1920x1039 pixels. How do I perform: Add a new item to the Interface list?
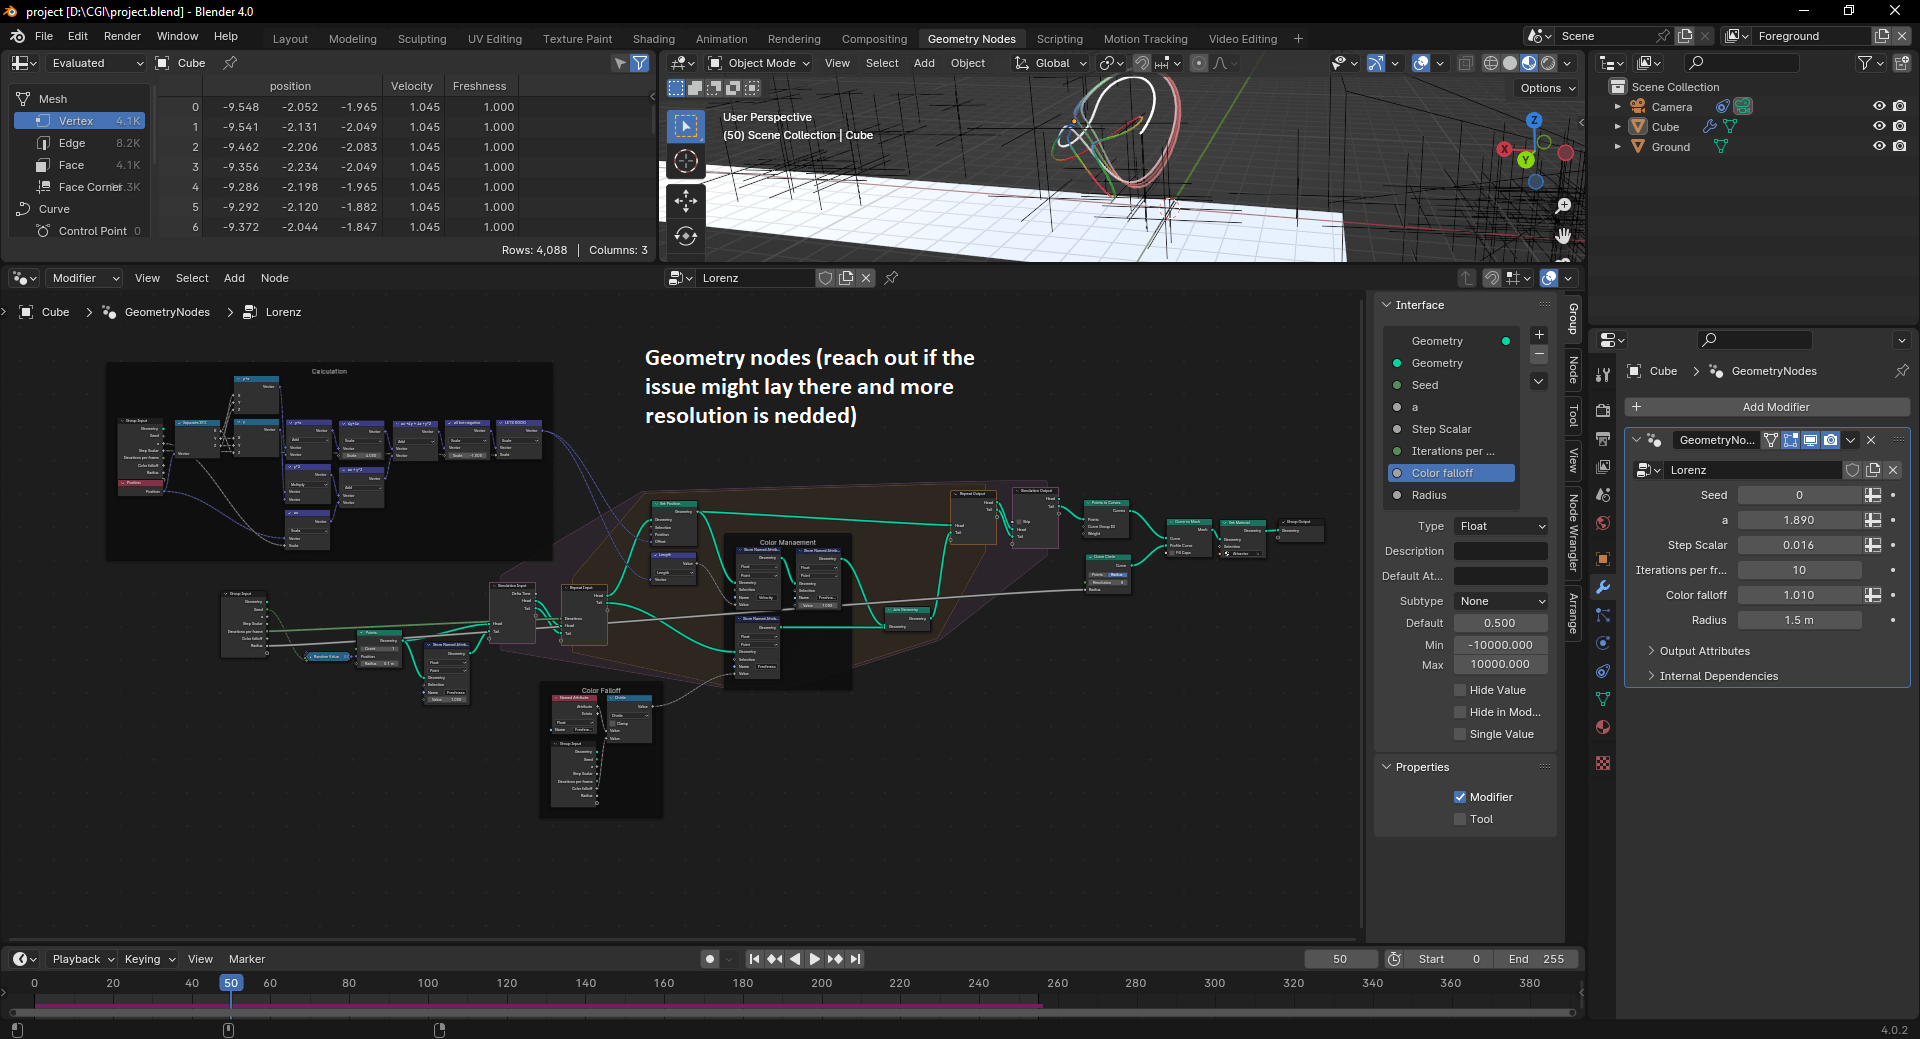pyautogui.click(x=1539, y=335)
